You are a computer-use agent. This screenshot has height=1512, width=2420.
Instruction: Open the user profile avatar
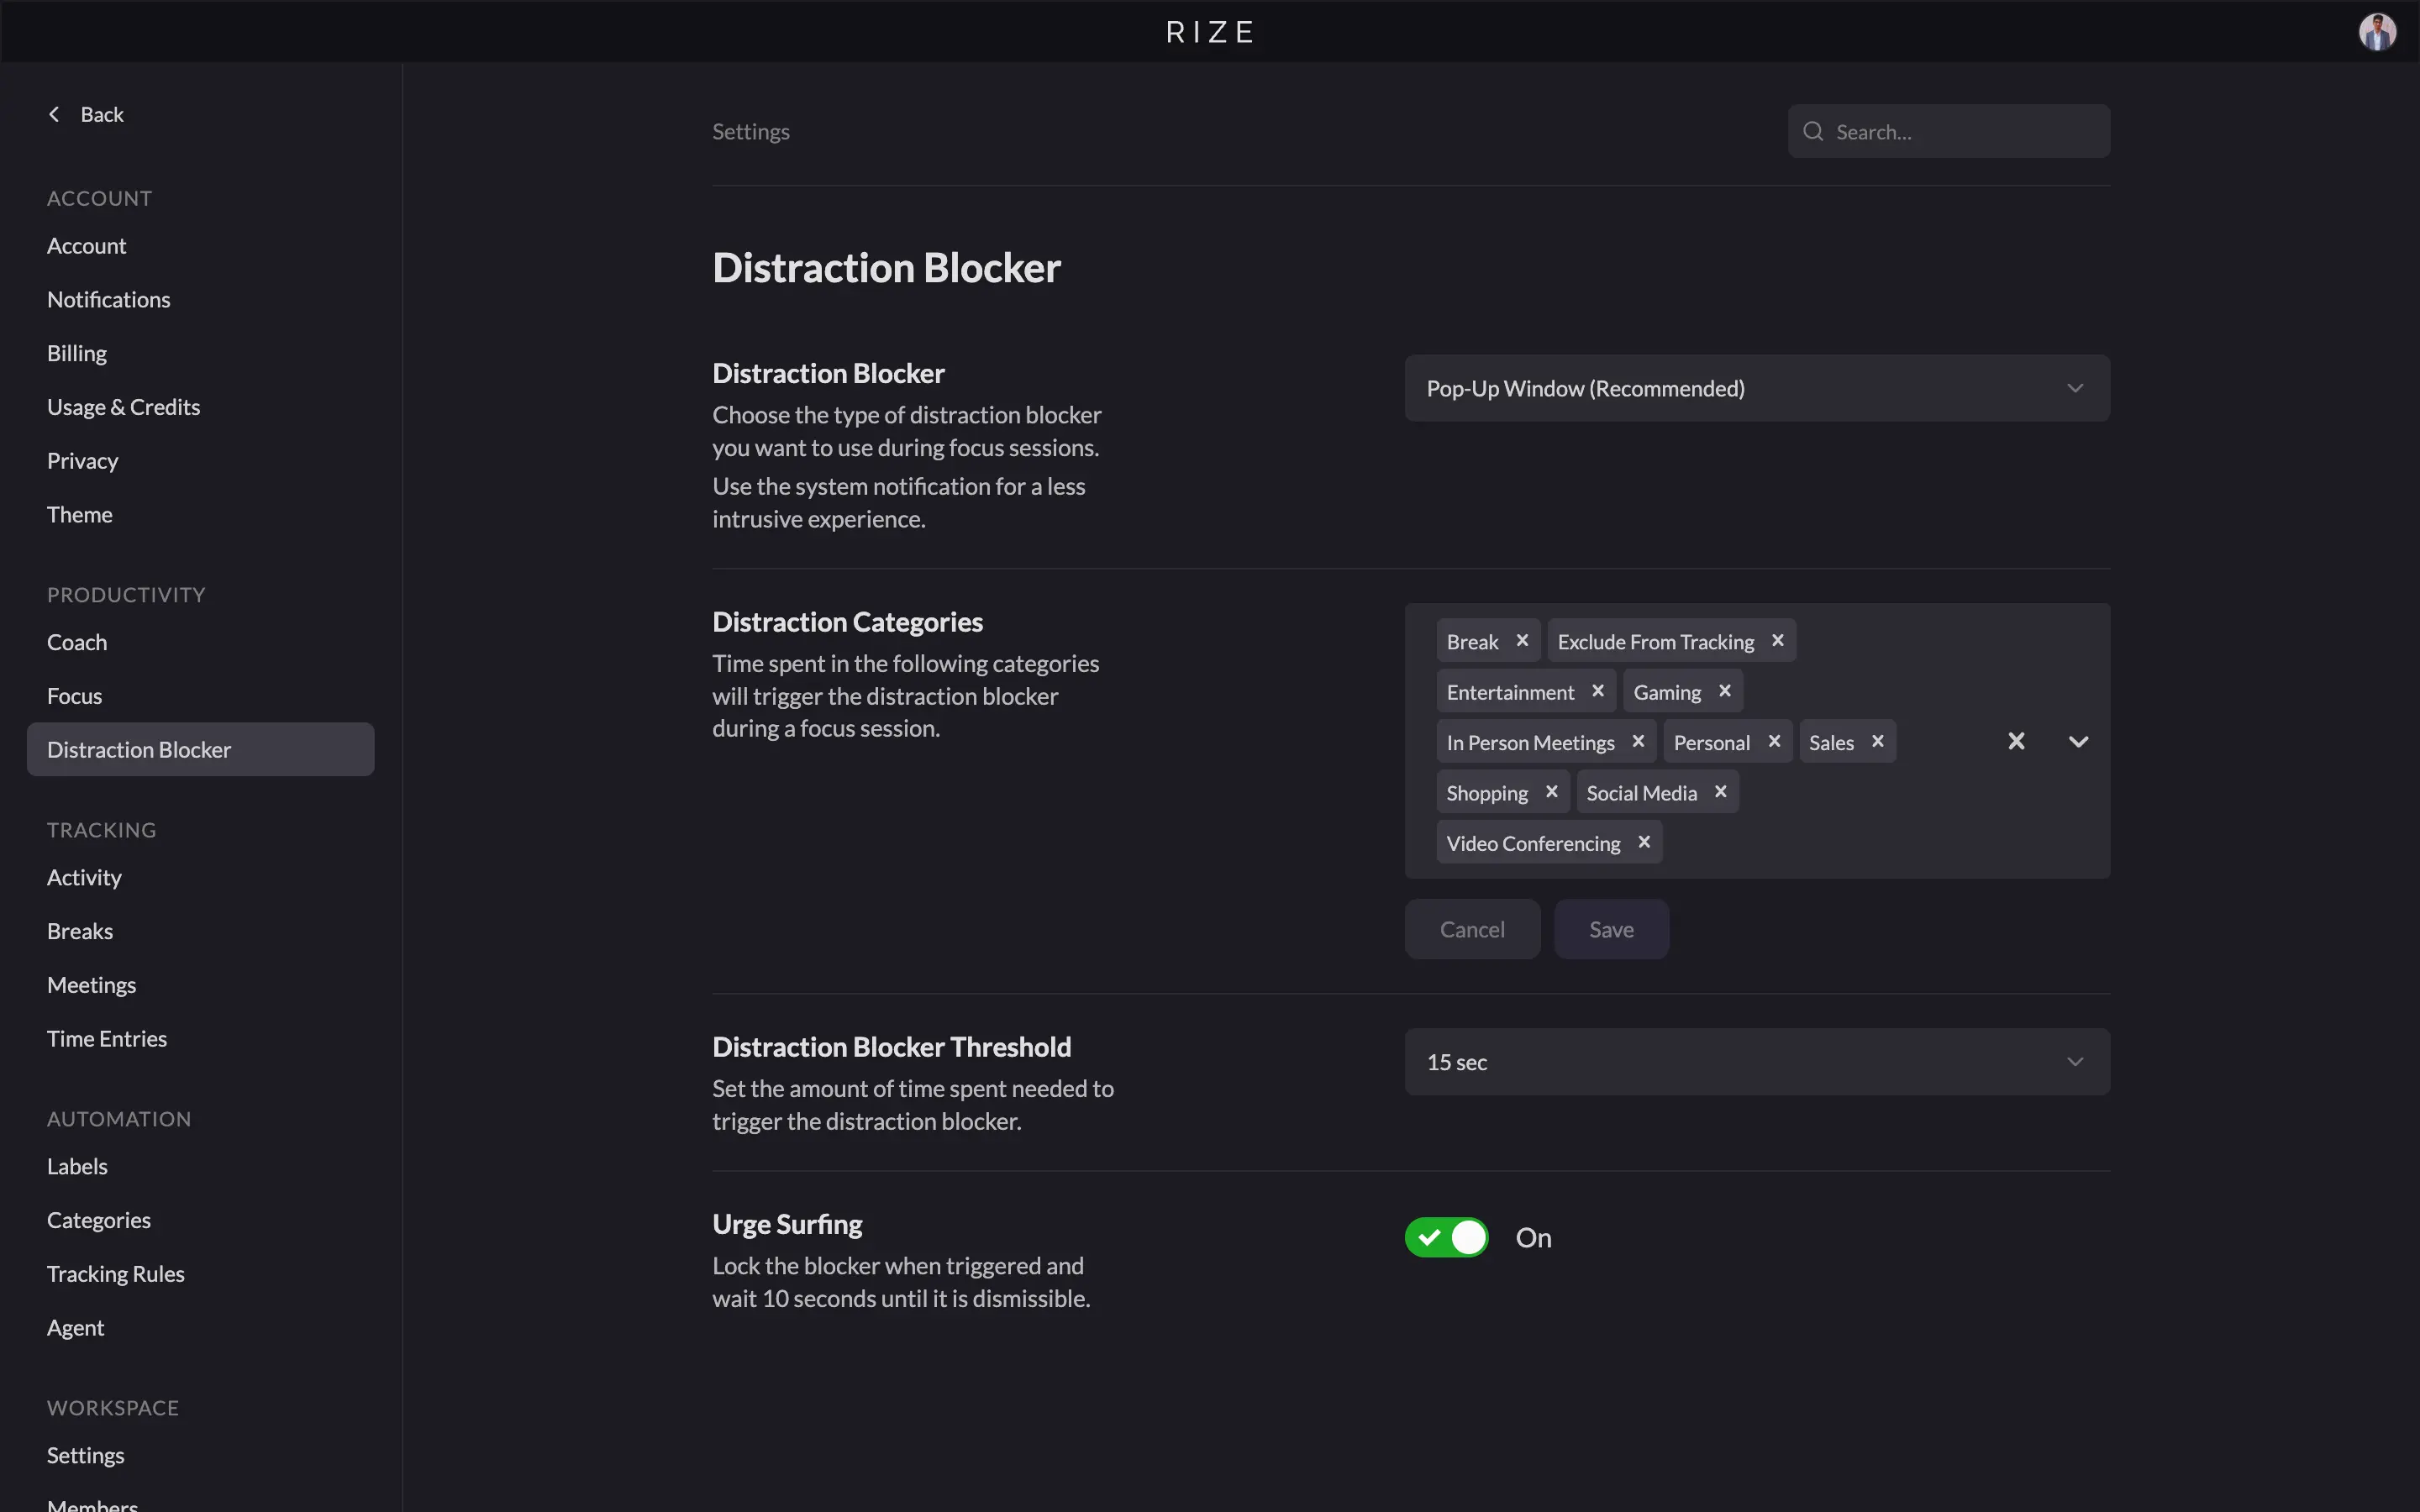2377,32
